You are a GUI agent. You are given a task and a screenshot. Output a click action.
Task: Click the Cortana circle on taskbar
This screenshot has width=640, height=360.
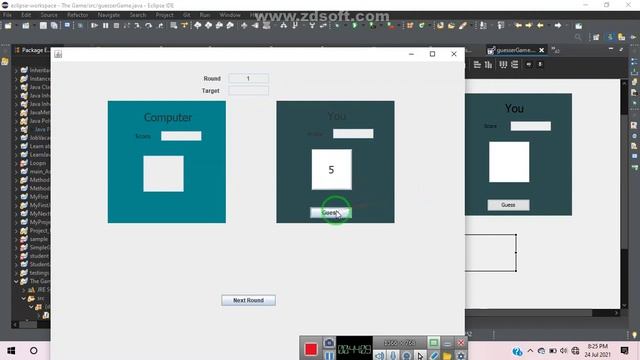(33, 351)
